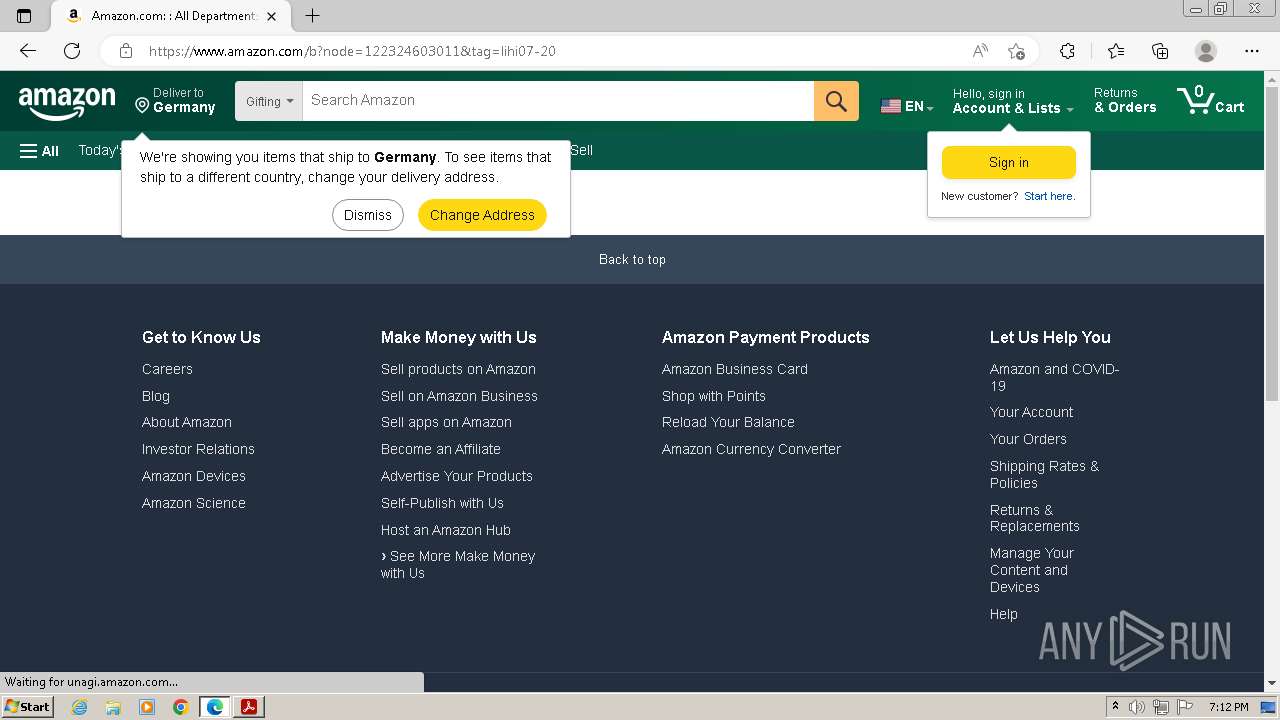
Task: Click Advertise Your Products
Action: tap(457, 476)
